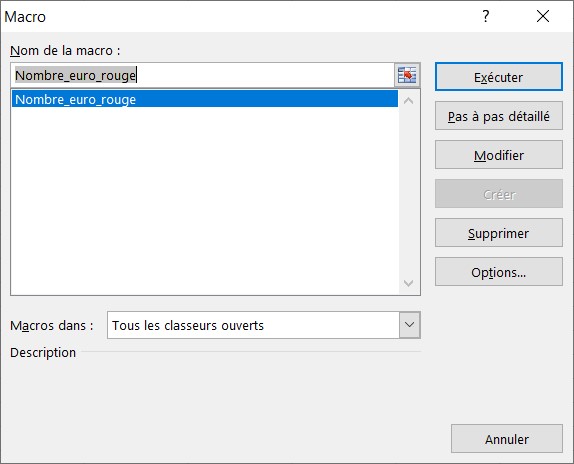Click the macro list scroll up arrow
The width and height of the screenshot is (574, 464).
409,100
